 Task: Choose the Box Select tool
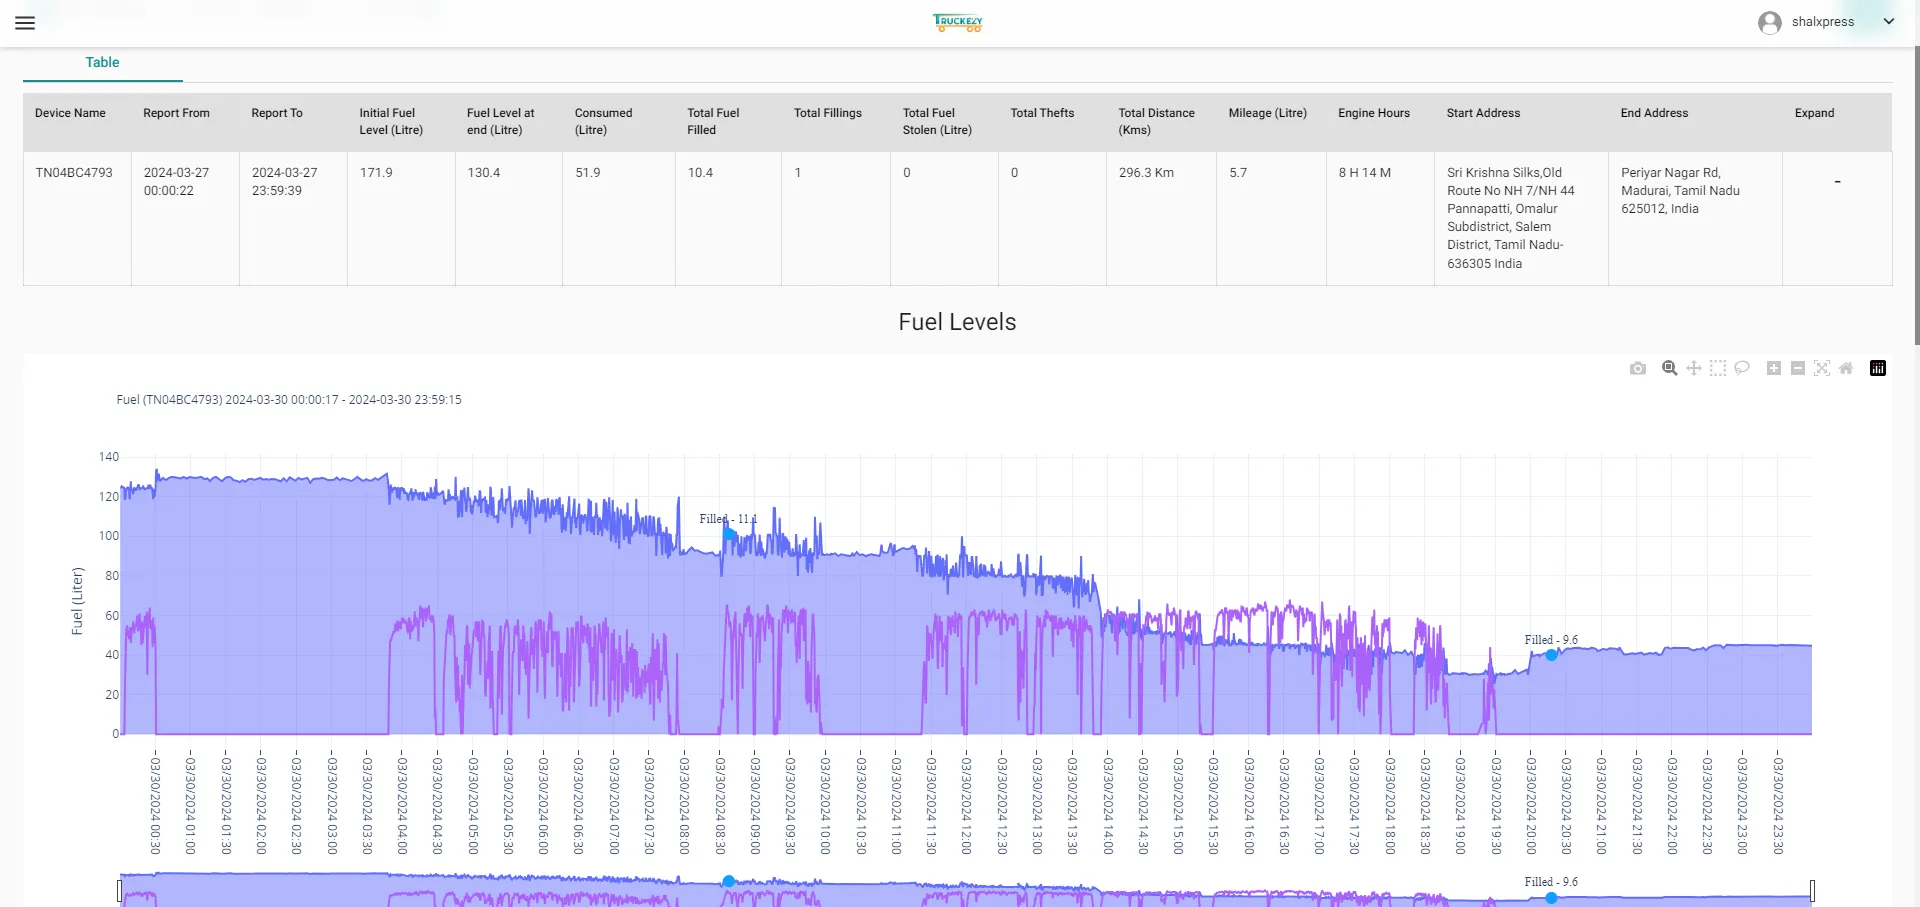coord(1717,368)
